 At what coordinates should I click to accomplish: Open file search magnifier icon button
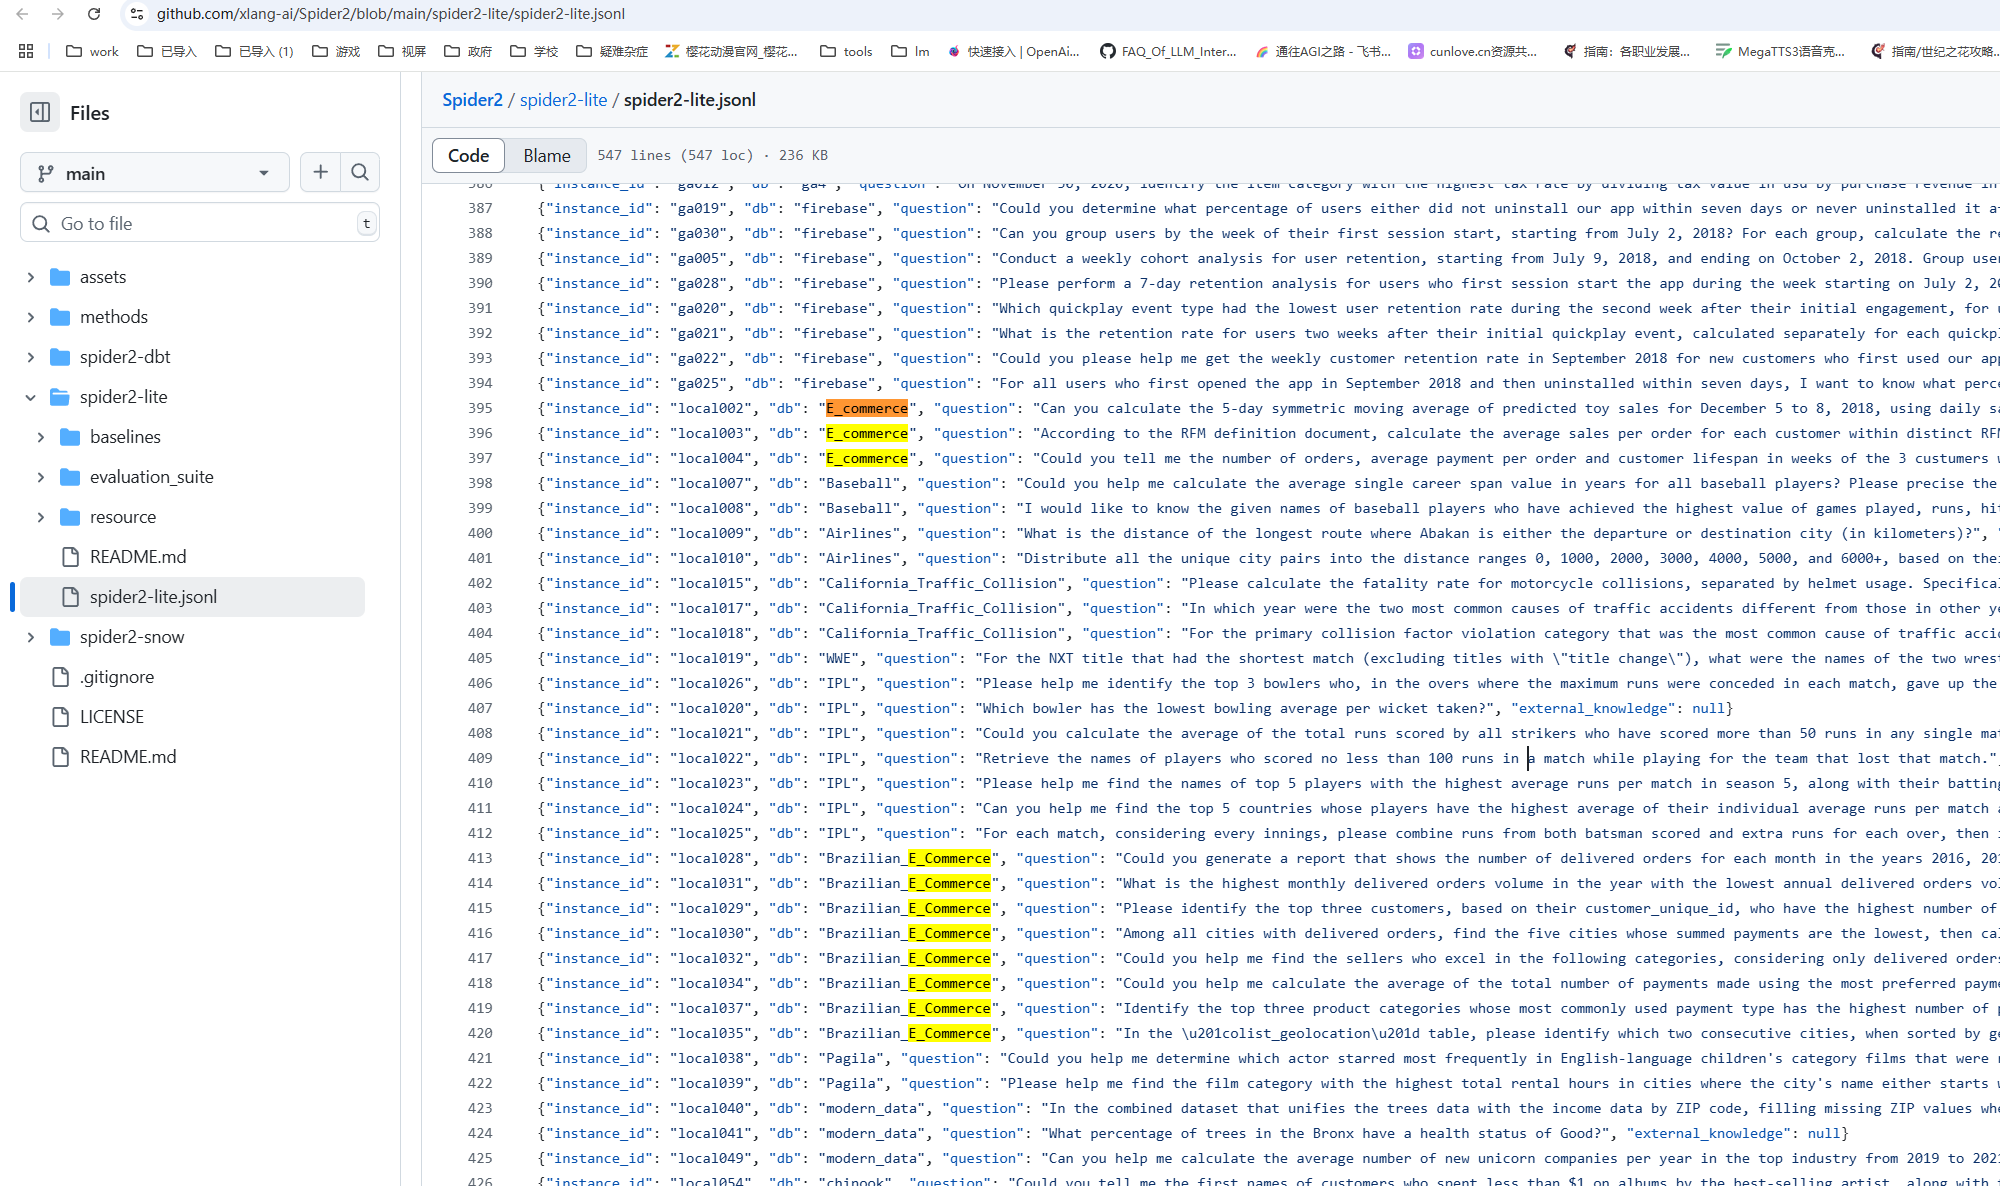click(x=360, y=173)
